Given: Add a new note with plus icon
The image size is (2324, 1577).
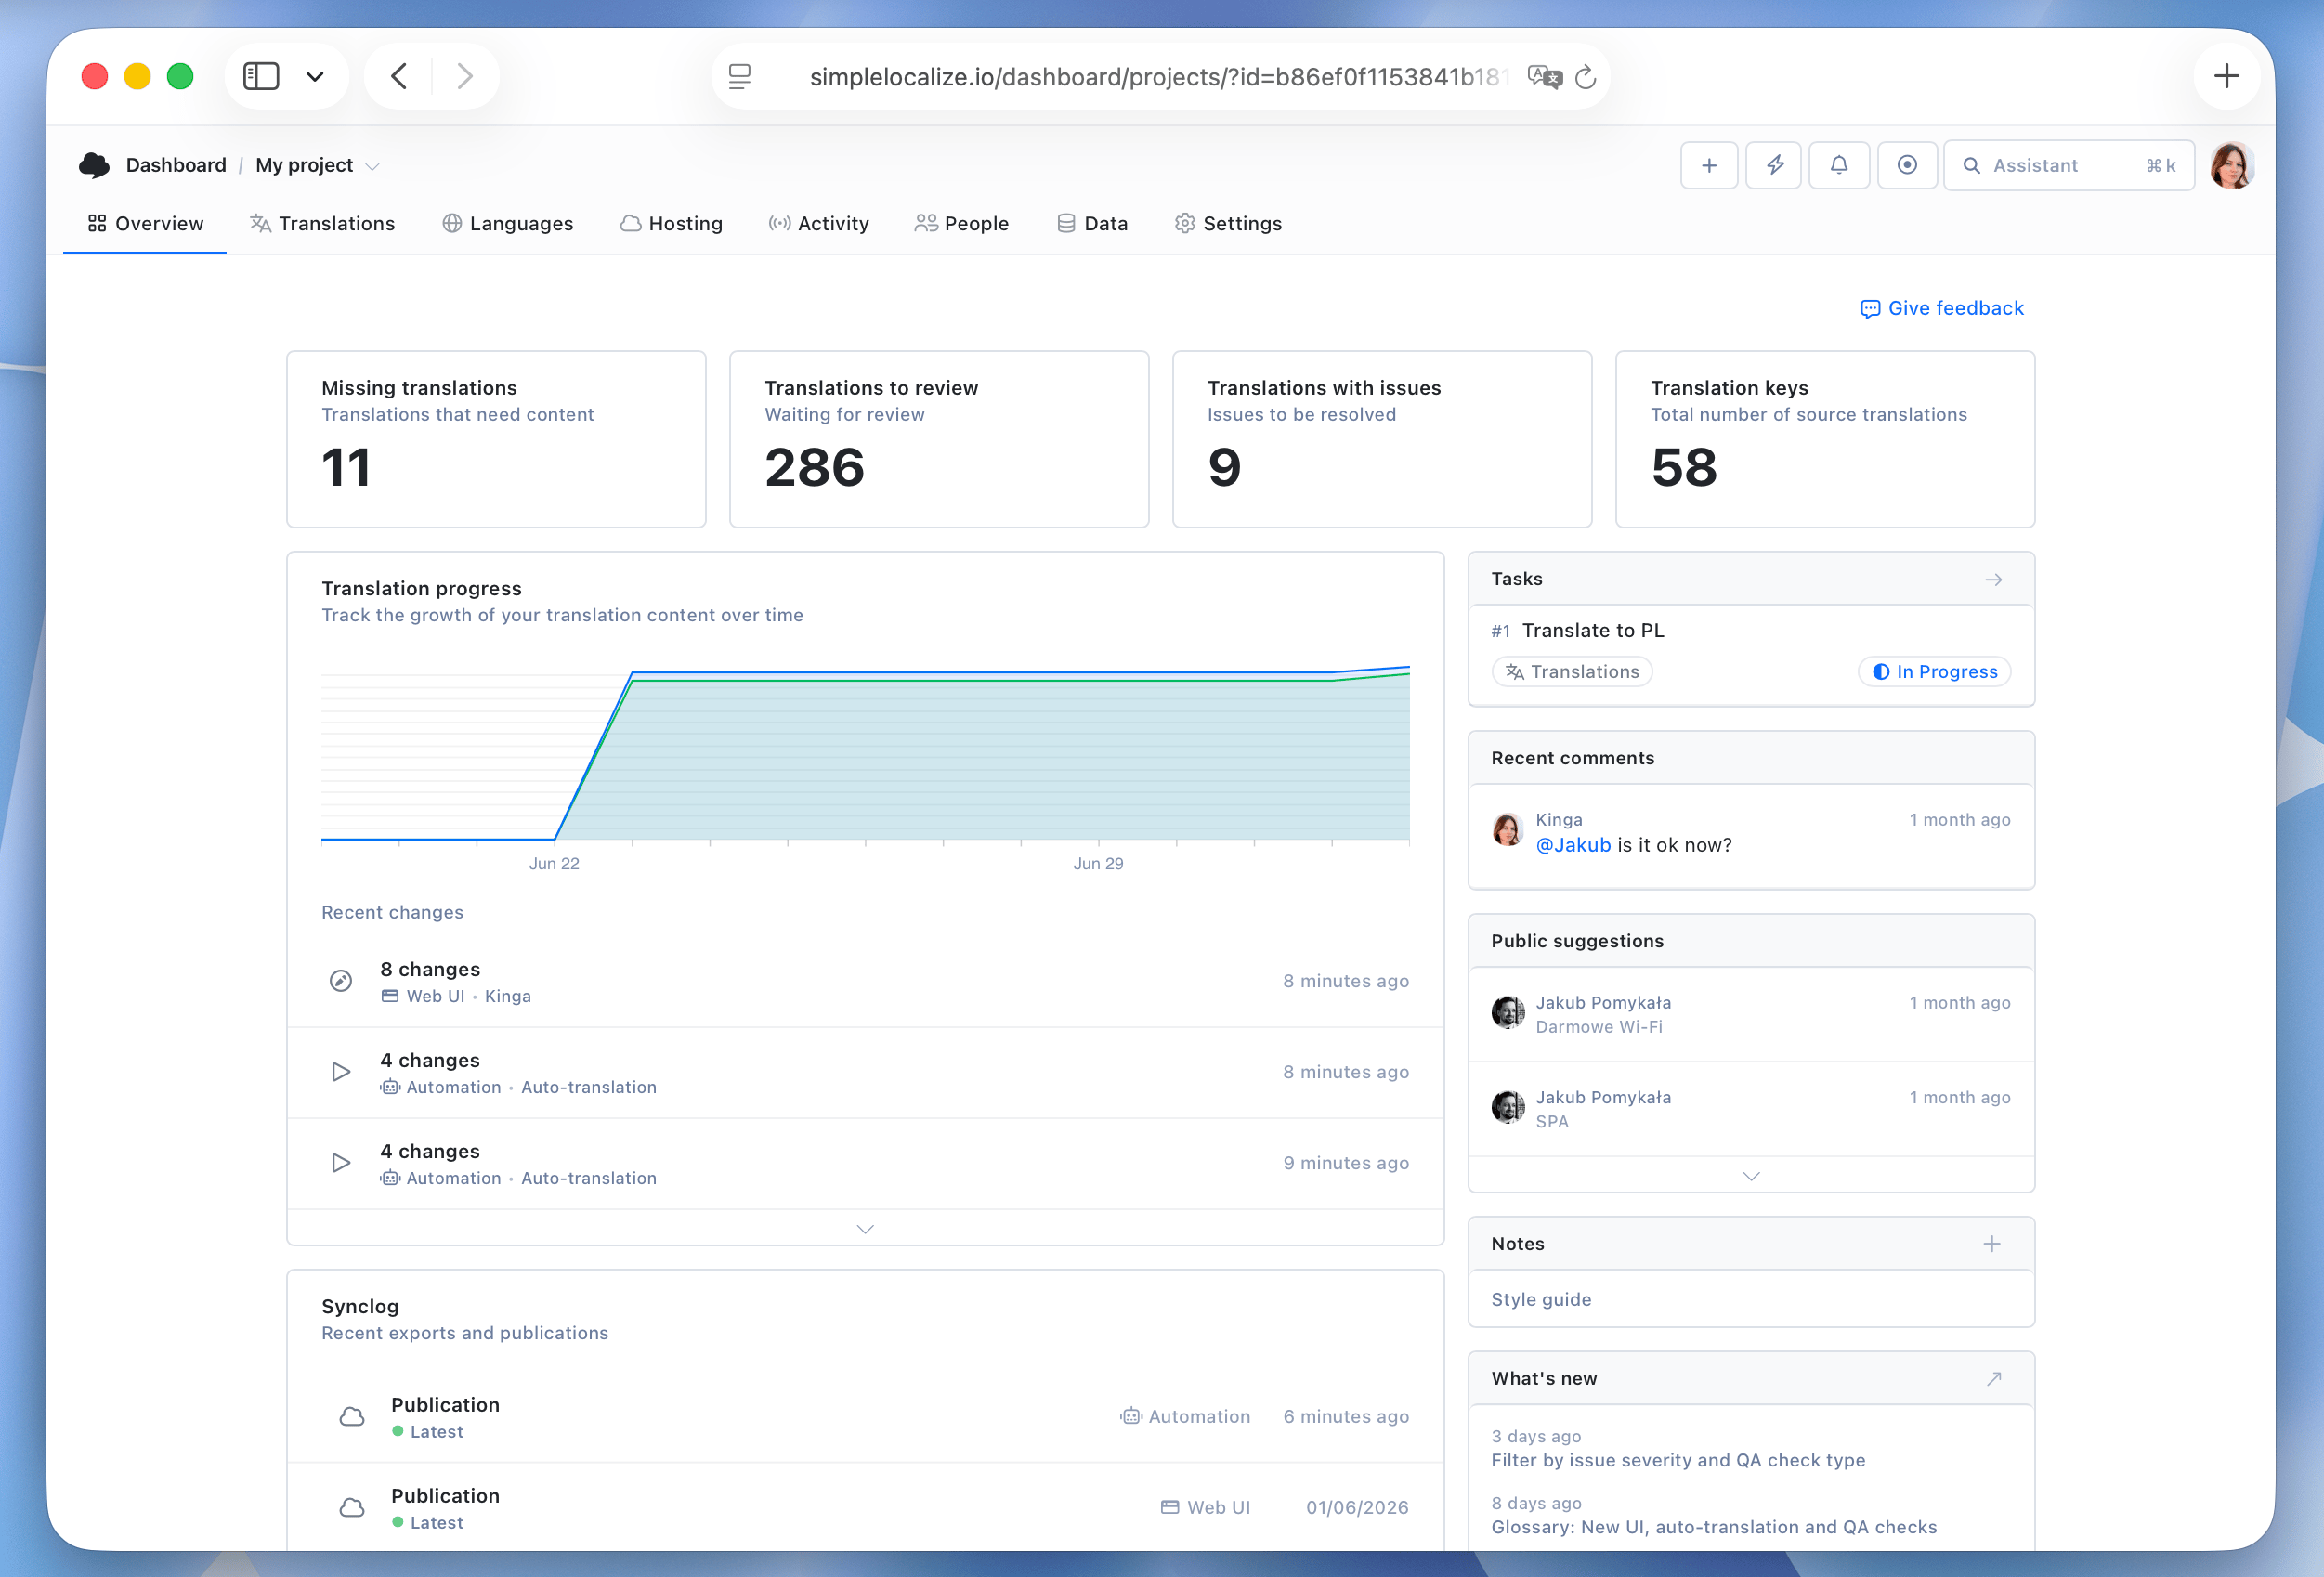Looking at the screenshot, I should [x=1992, y=1244].
